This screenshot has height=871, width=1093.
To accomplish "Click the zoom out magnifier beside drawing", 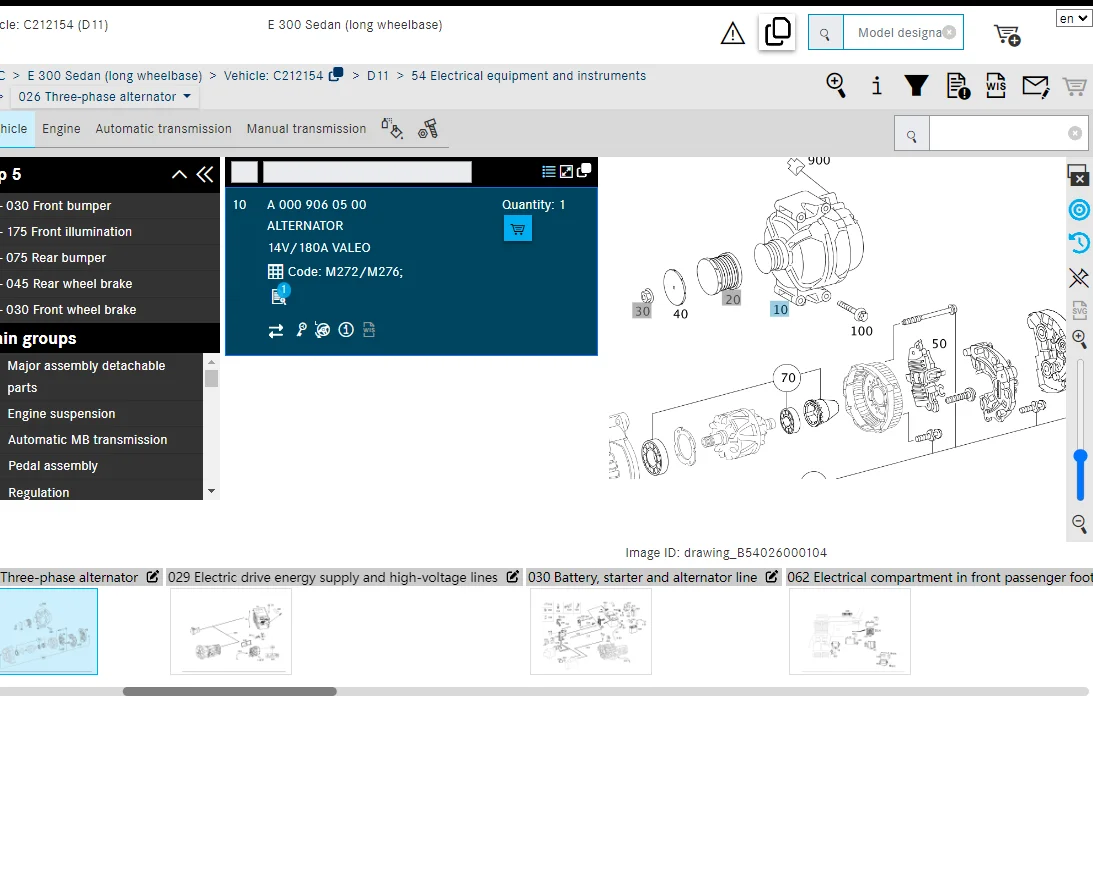I will click(1079, 524).
